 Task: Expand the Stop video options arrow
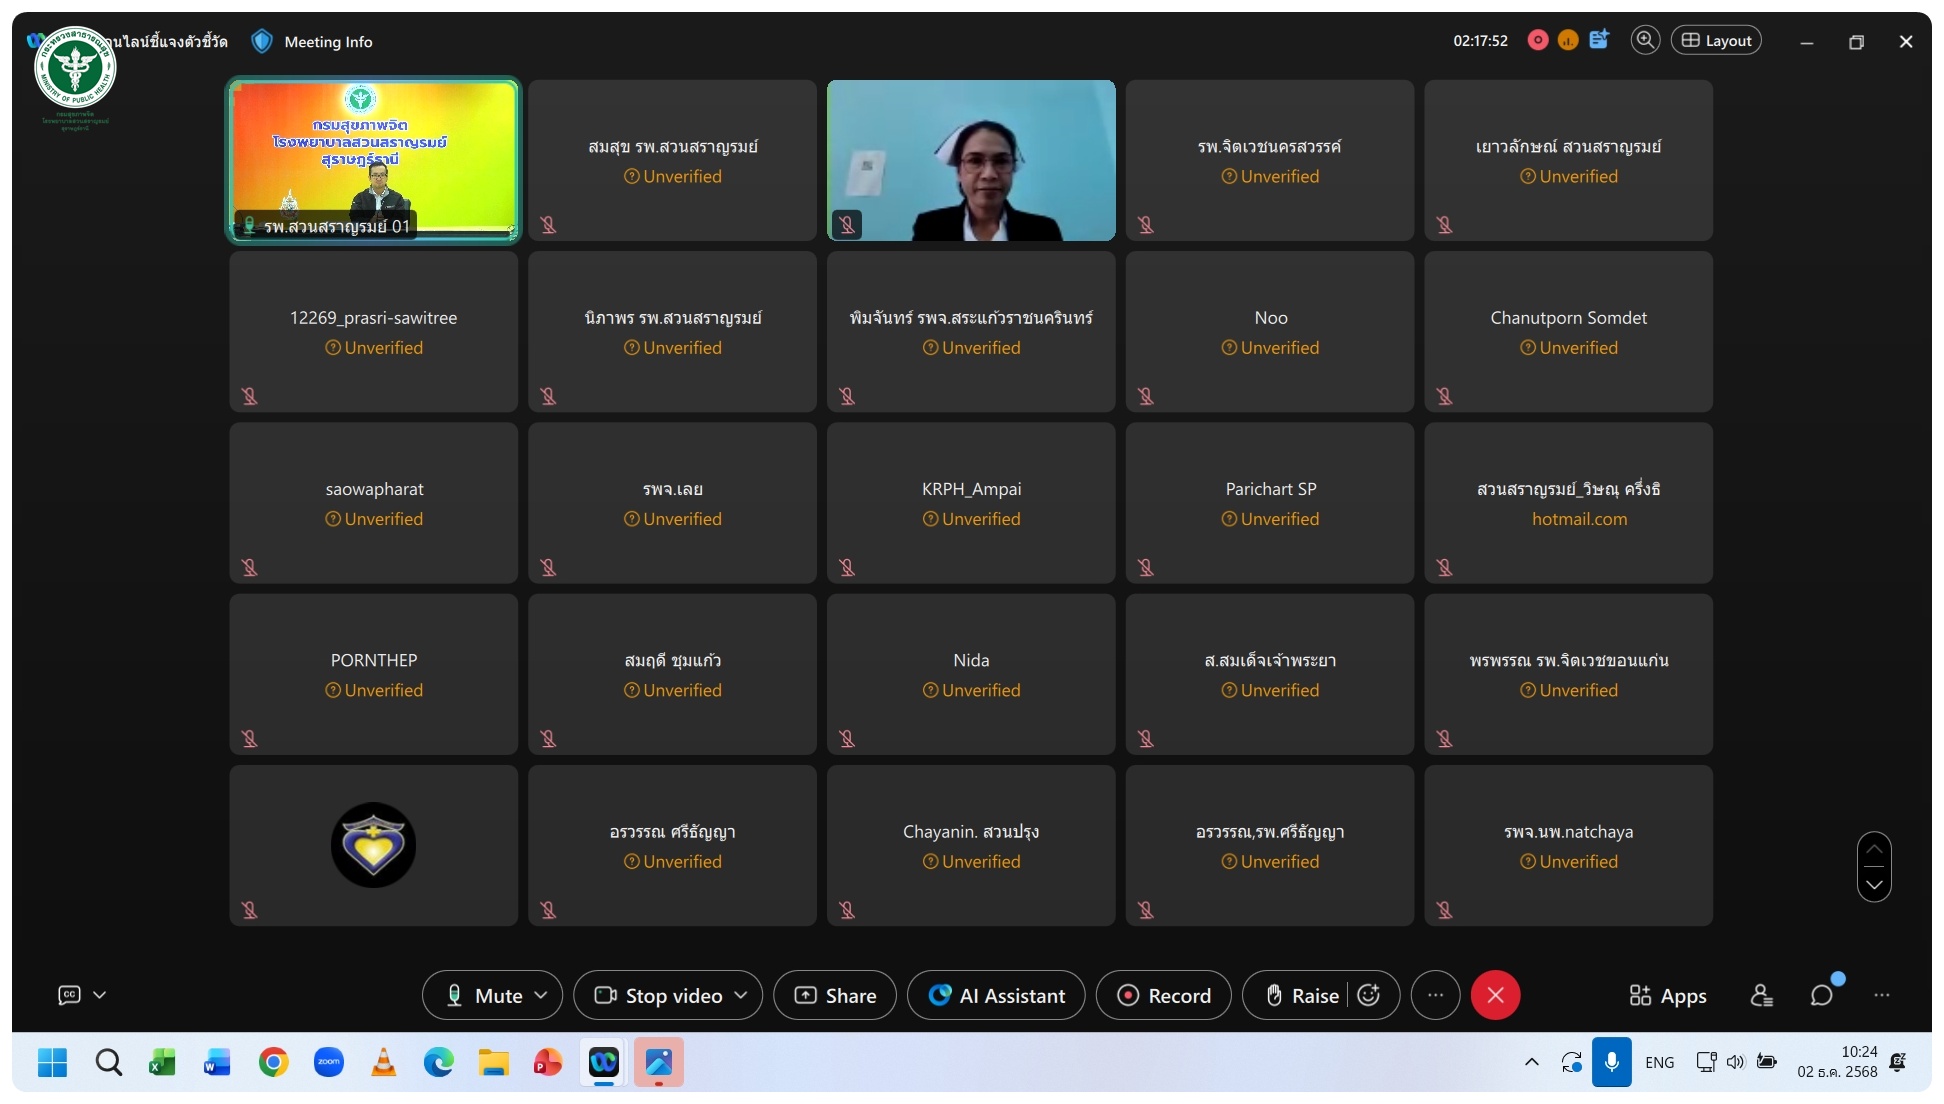741,995
